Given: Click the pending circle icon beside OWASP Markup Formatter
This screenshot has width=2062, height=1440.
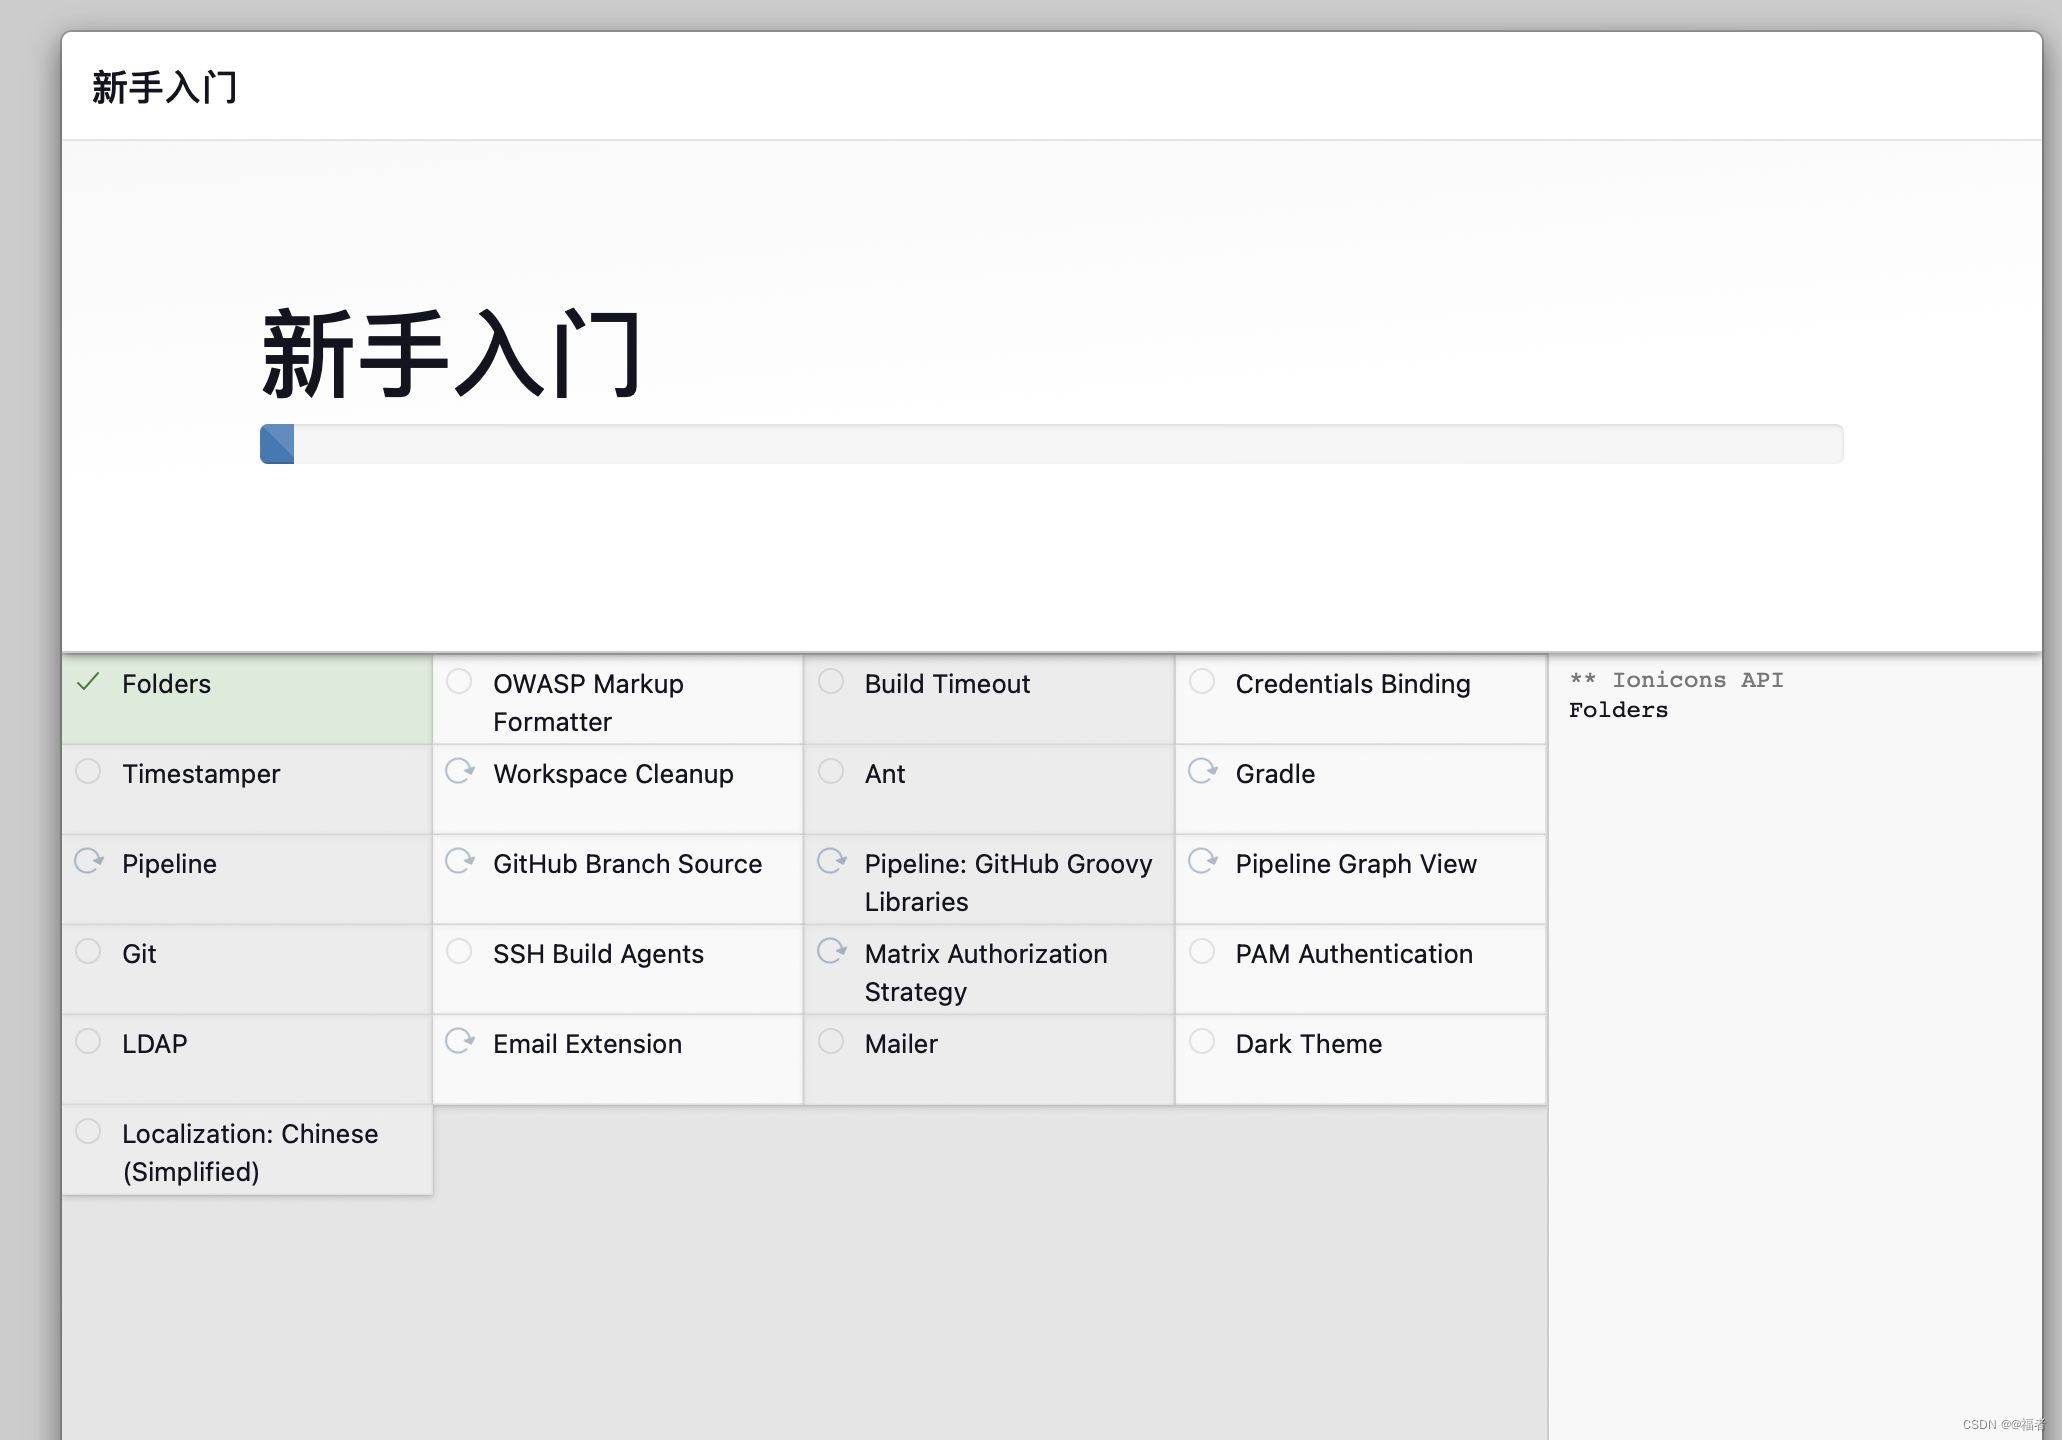Looking at the screenshot, I should [459, 681].
